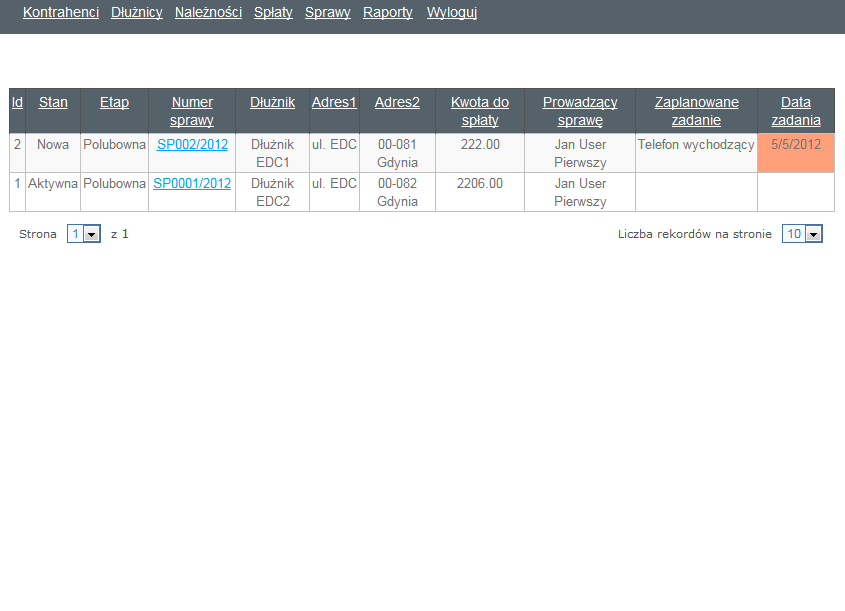
Task: Open case SP0001/2012
Action: coord(192,183)
